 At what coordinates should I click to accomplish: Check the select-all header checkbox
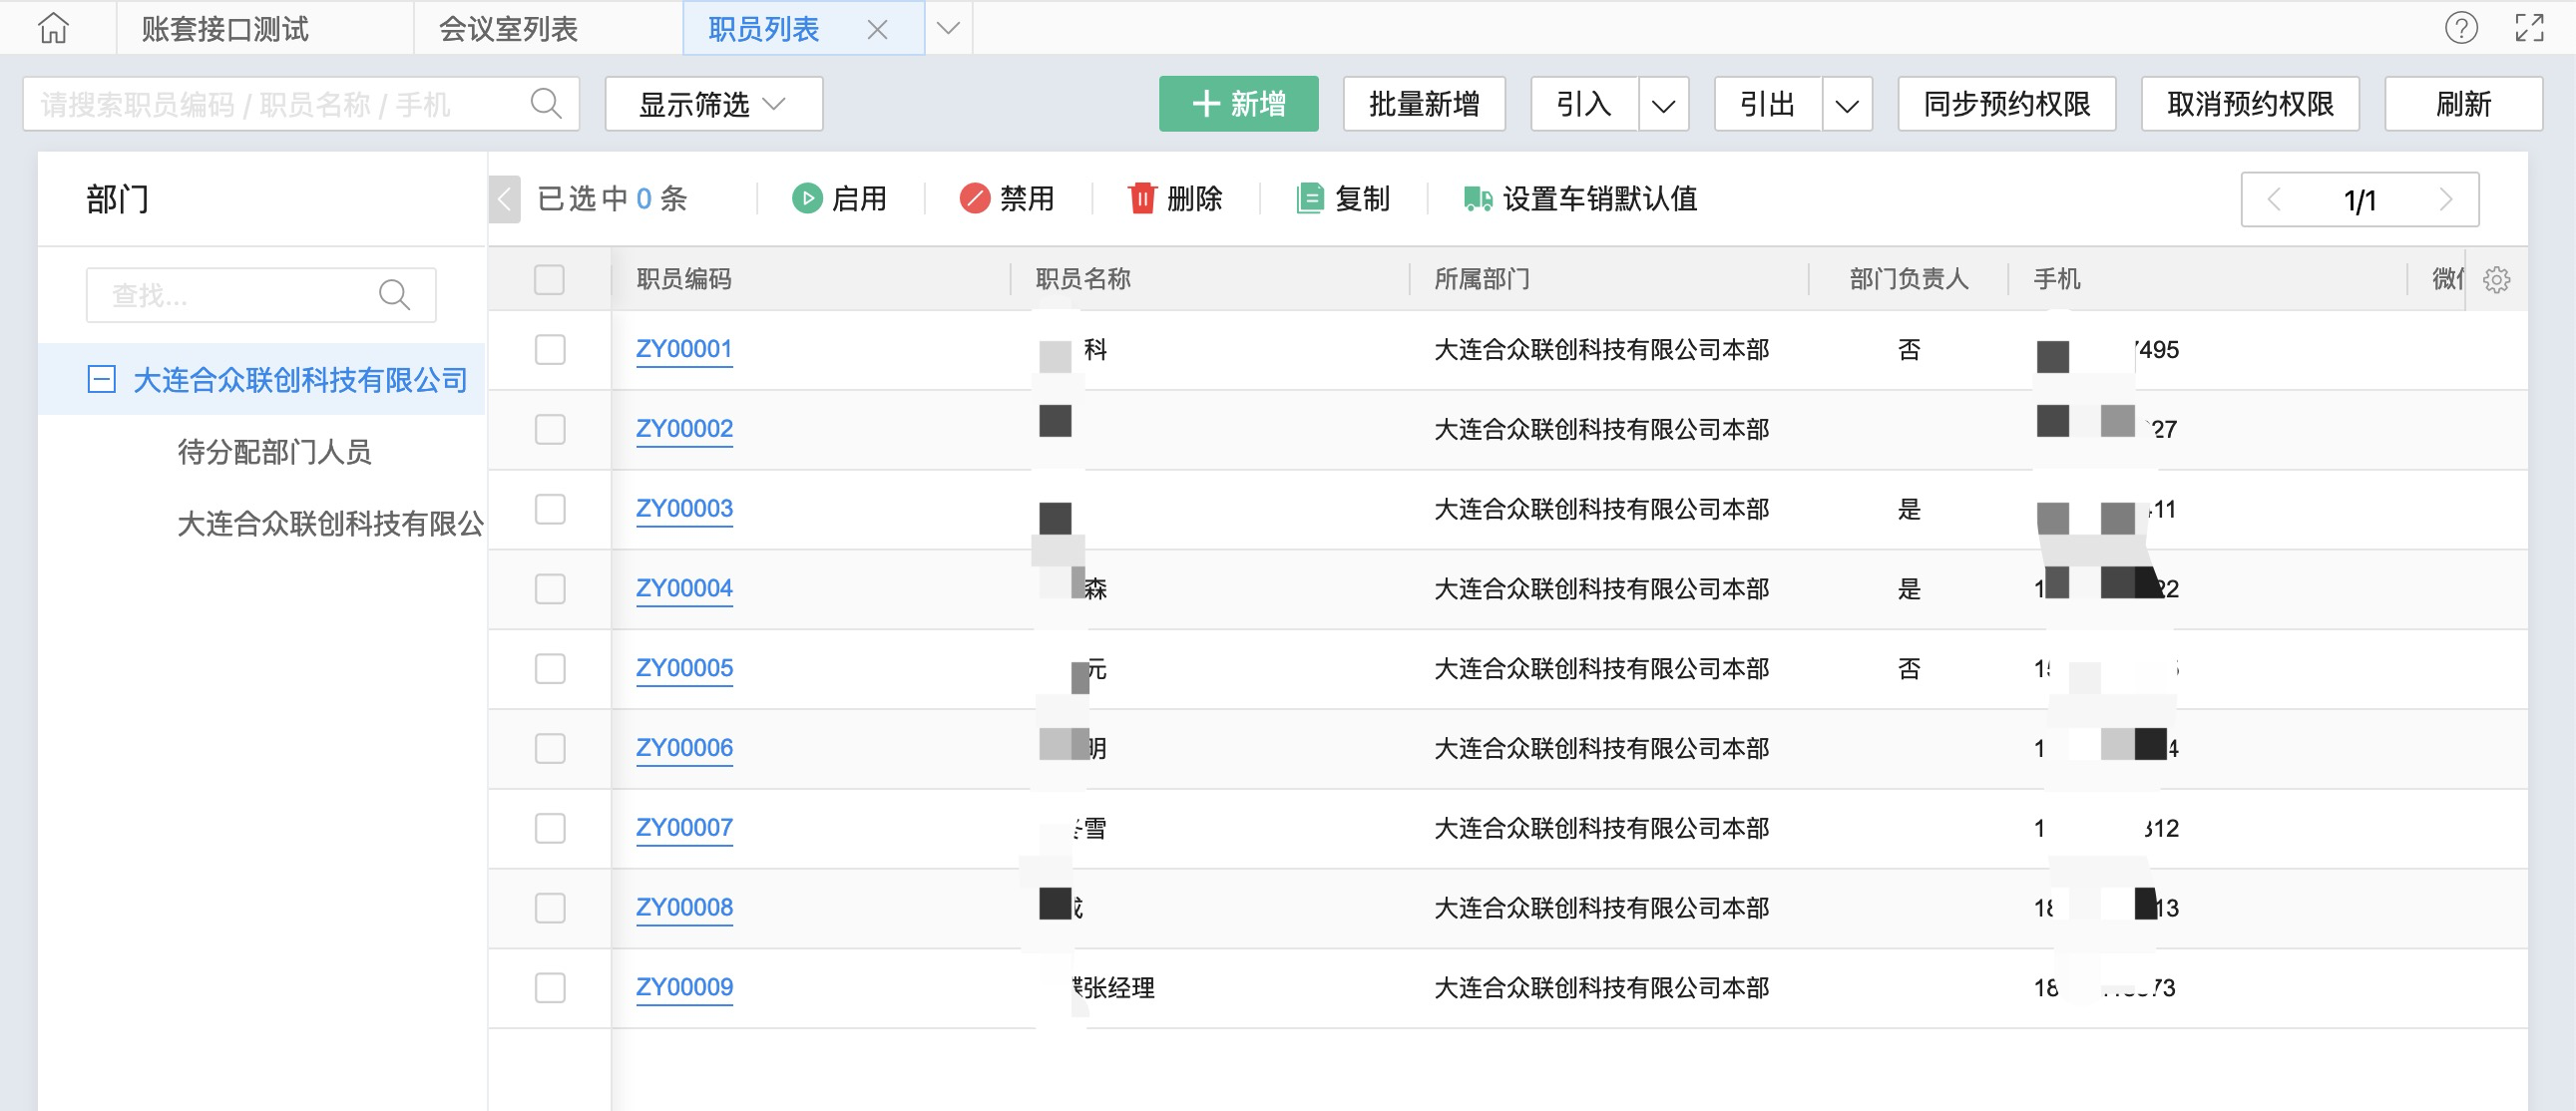(549, 280)
